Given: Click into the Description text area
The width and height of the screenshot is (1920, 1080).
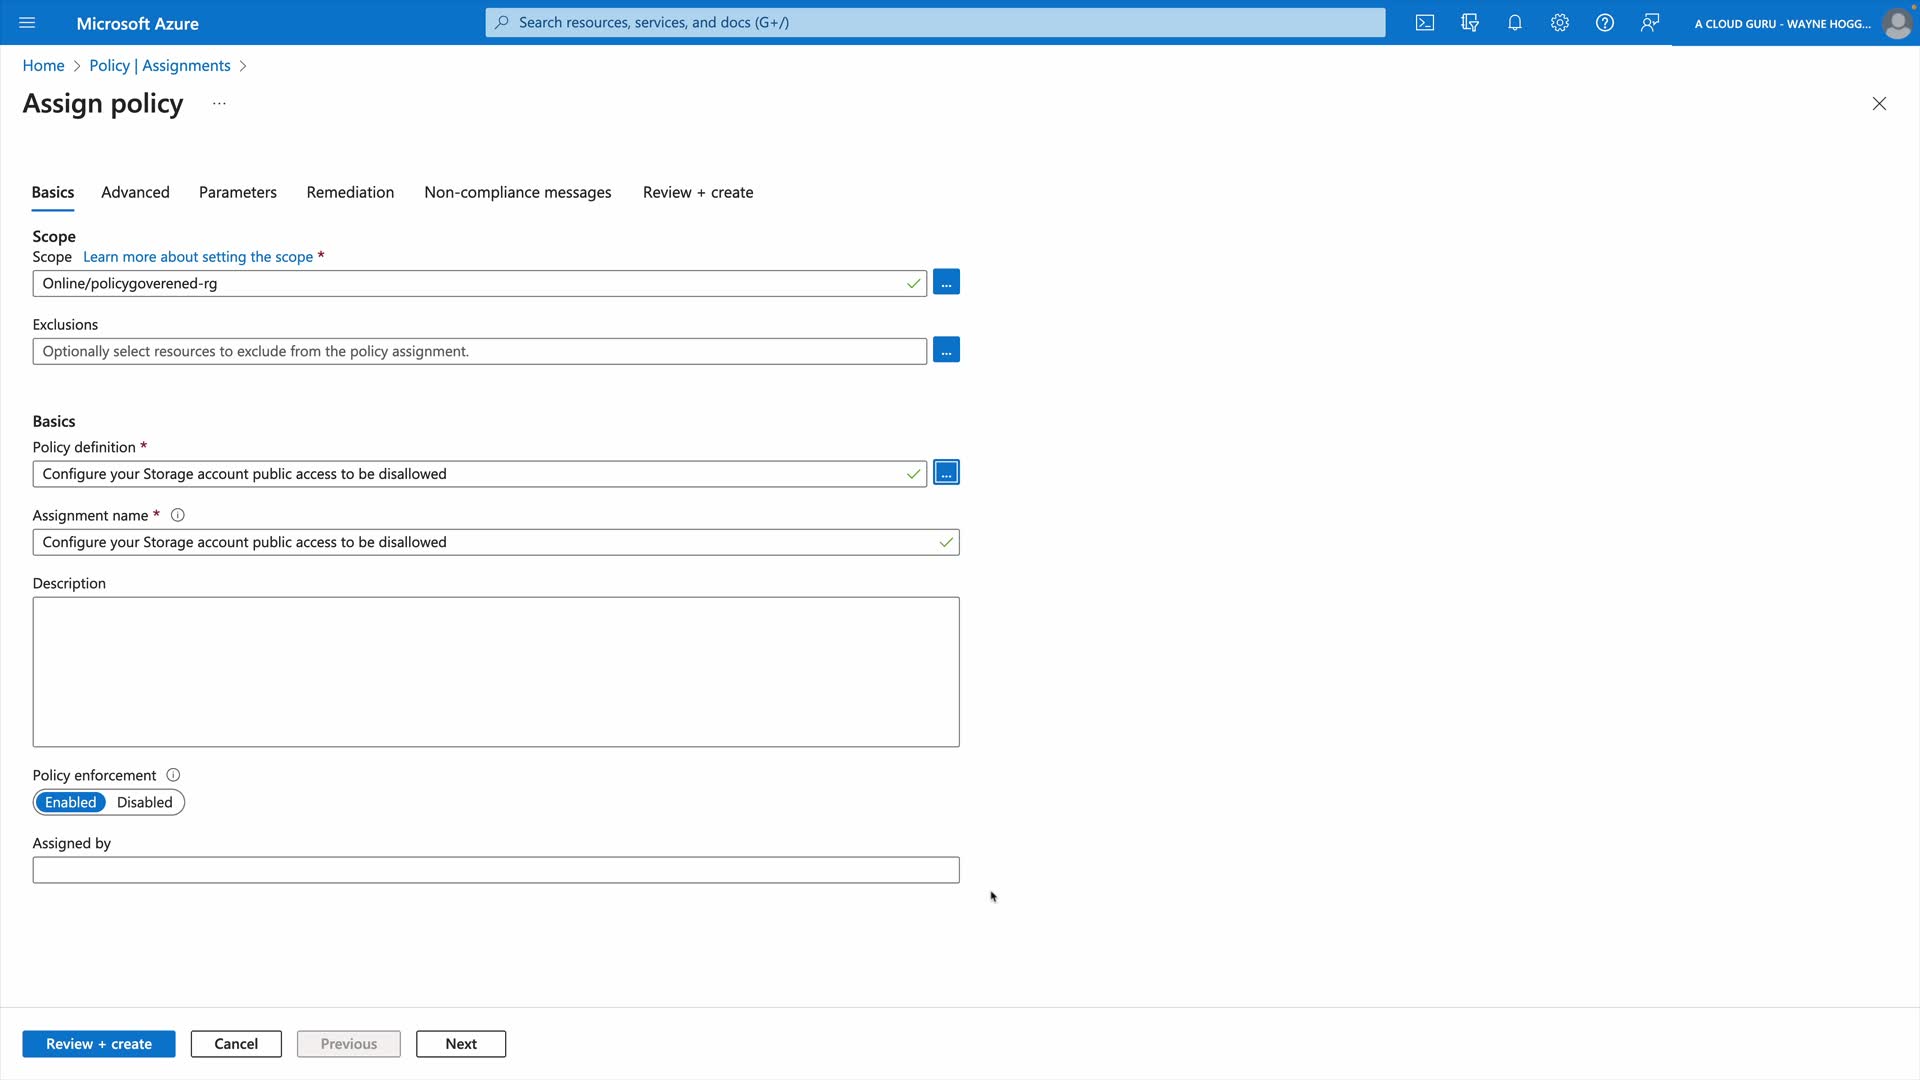Looking at the screenshot, I should coord(495,672).
